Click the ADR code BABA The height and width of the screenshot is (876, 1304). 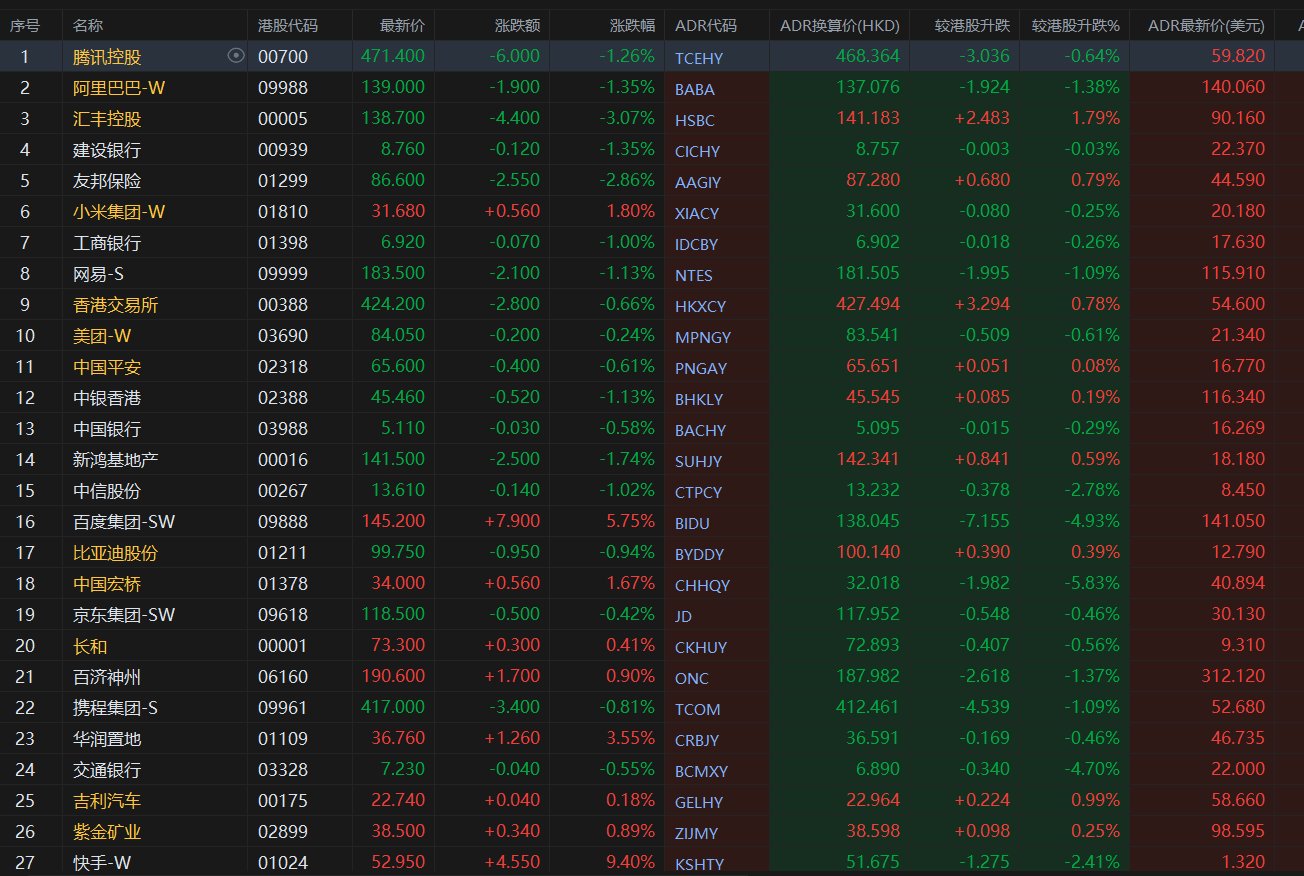(695, 90)
